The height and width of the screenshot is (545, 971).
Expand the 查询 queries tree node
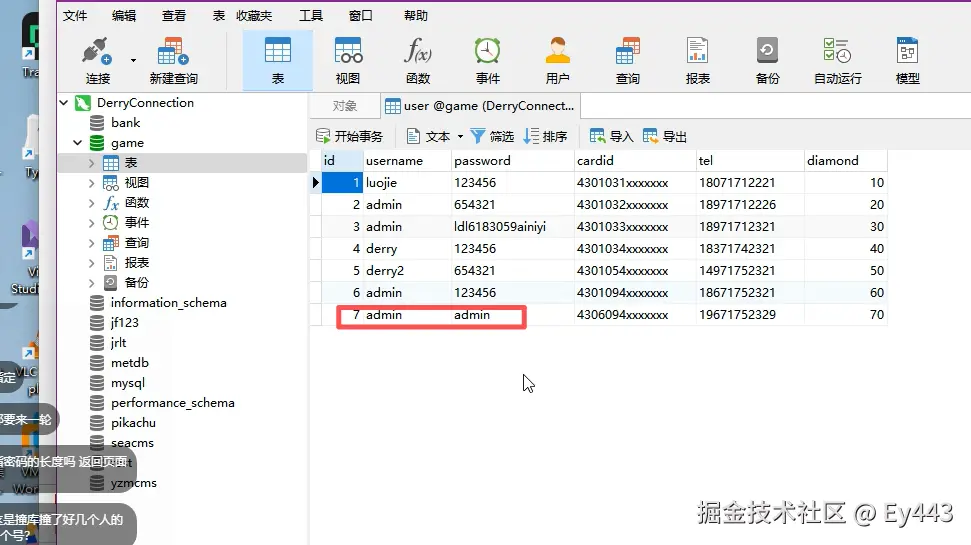point(91,243)
